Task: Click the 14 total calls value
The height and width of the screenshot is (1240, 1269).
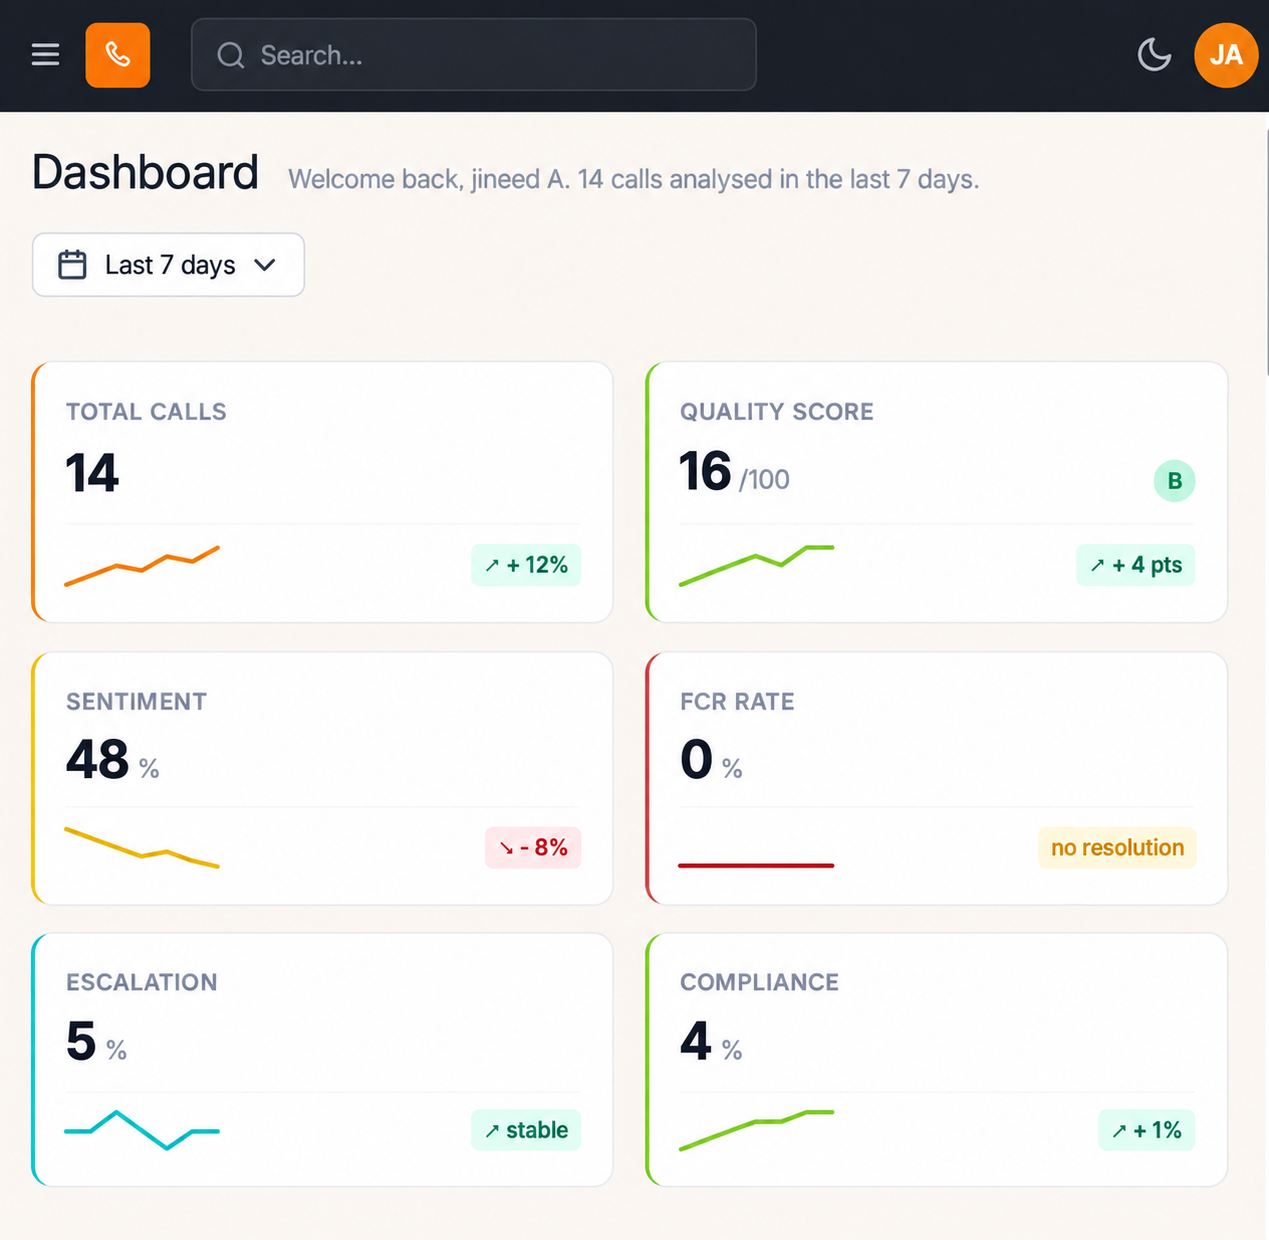Action: coord(92,473)
